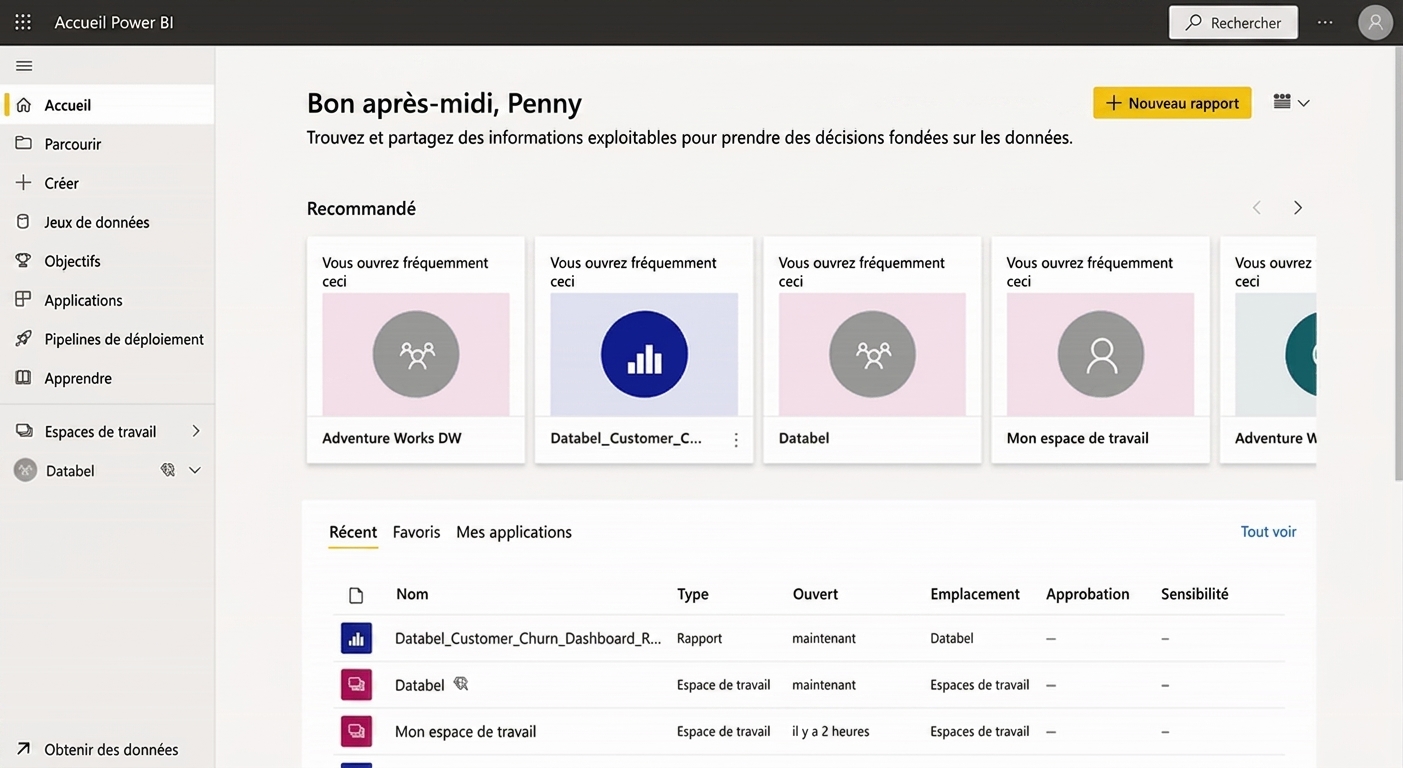Open Mon espace de travail in recent list
The height and width of the screenshot is (768, 1403).
[x=466, y=731]
